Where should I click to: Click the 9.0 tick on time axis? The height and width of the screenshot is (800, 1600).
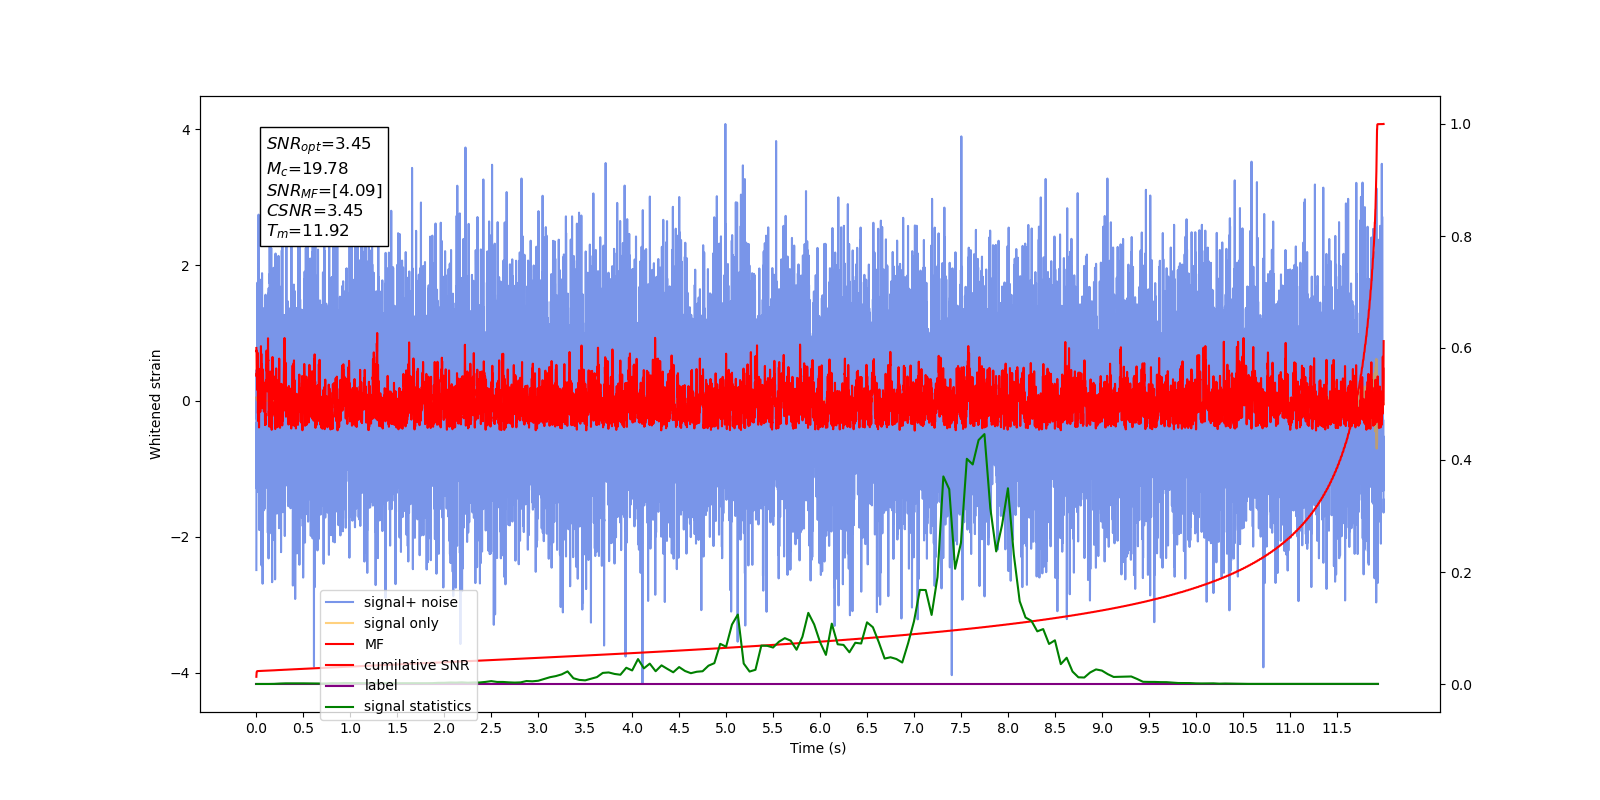(x=1102, y=728)
